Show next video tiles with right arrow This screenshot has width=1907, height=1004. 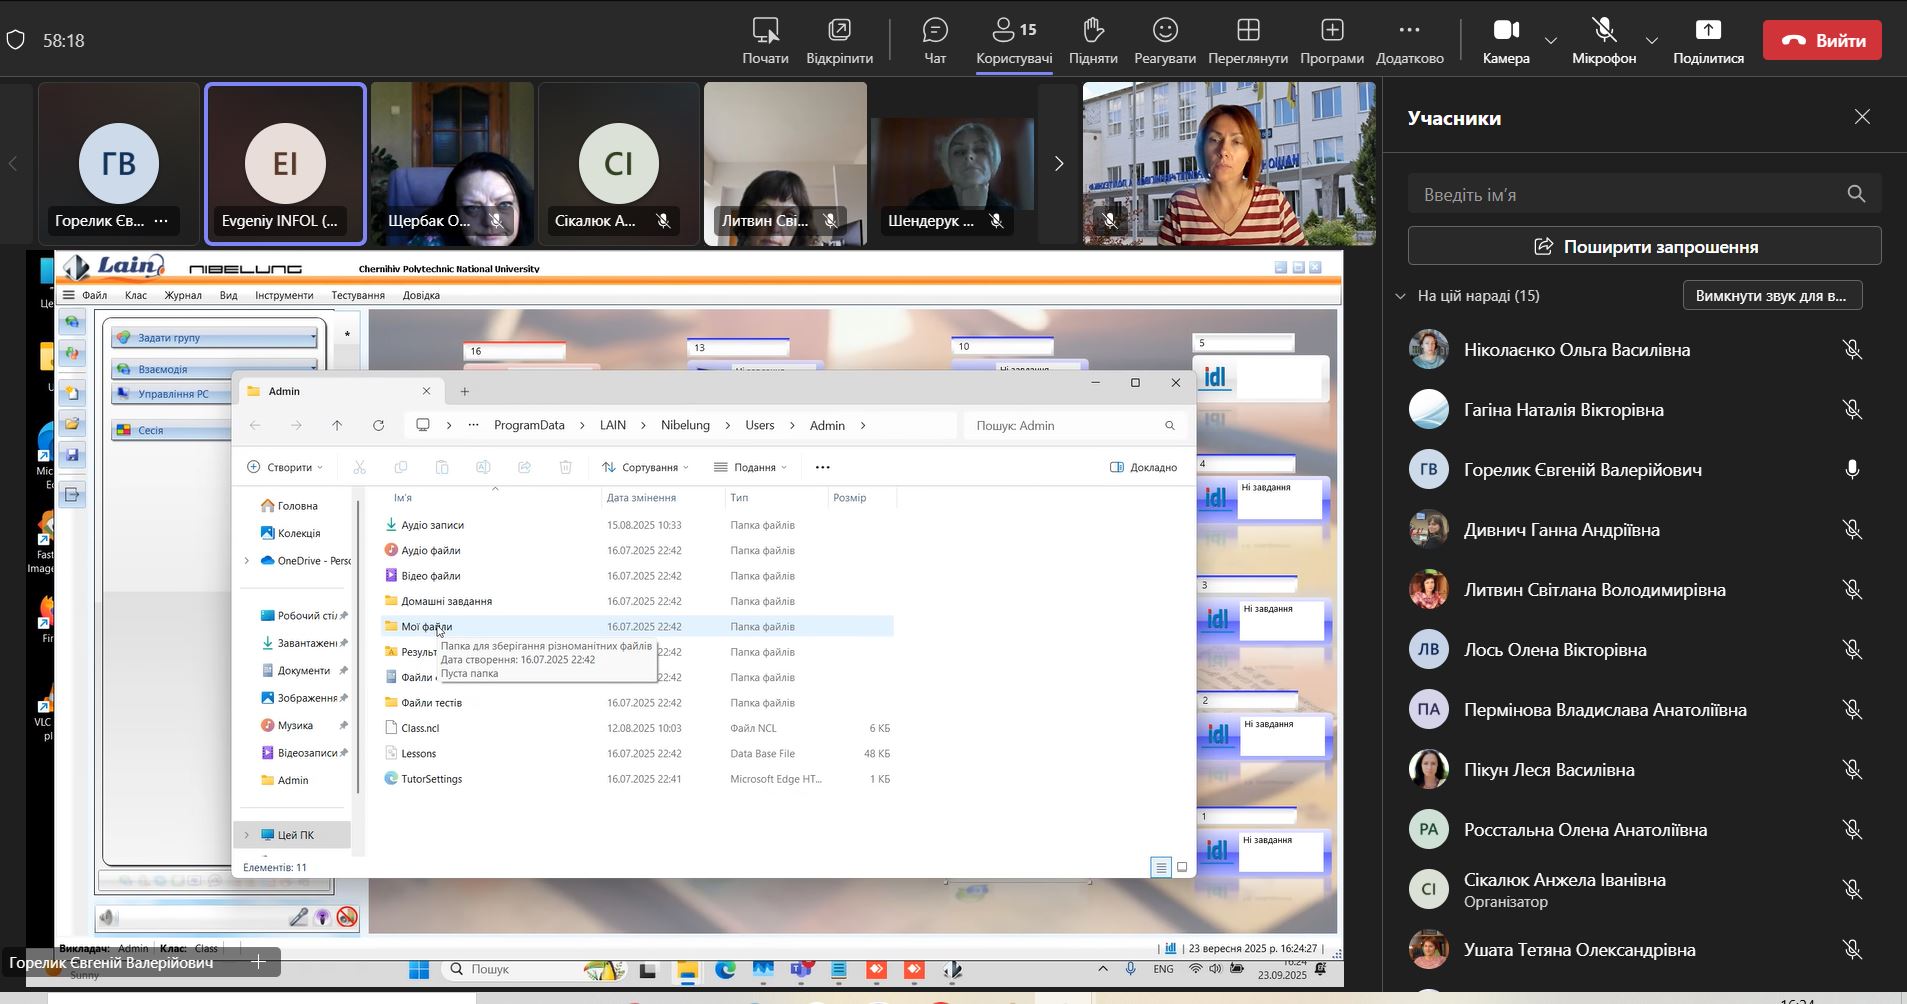pyautogui.click(x=1059, y=163)
